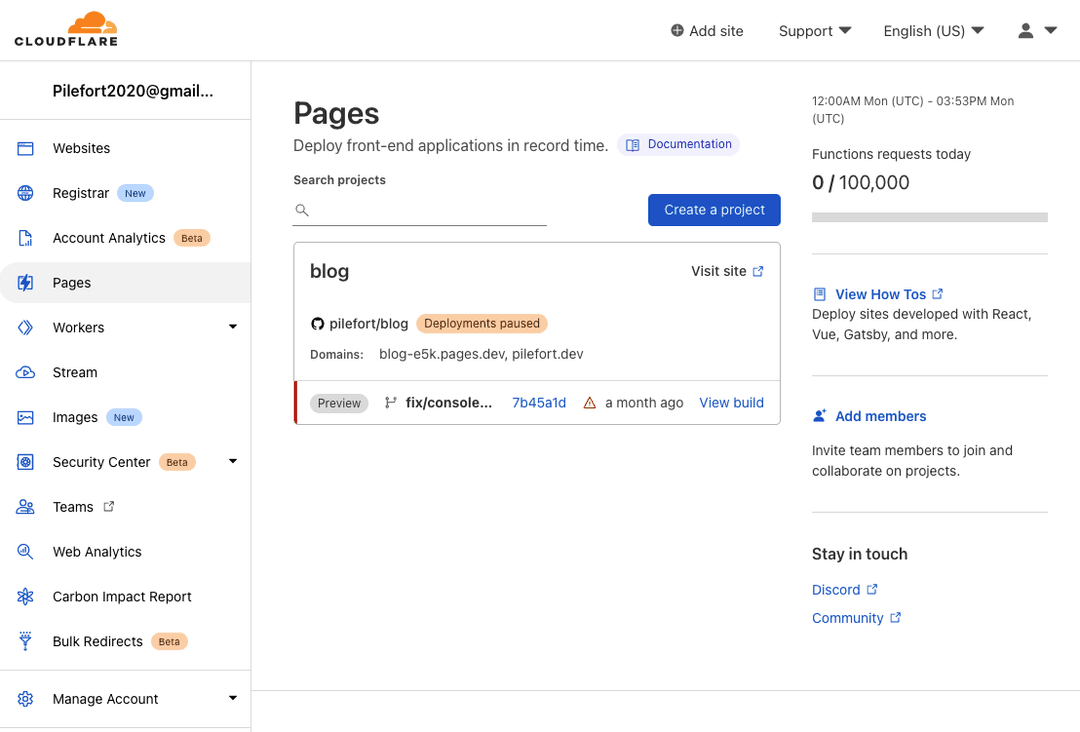Click the Carbon Impact Report snowflake icon
This screenshot has width=1080, height=732.
point(25,596)
